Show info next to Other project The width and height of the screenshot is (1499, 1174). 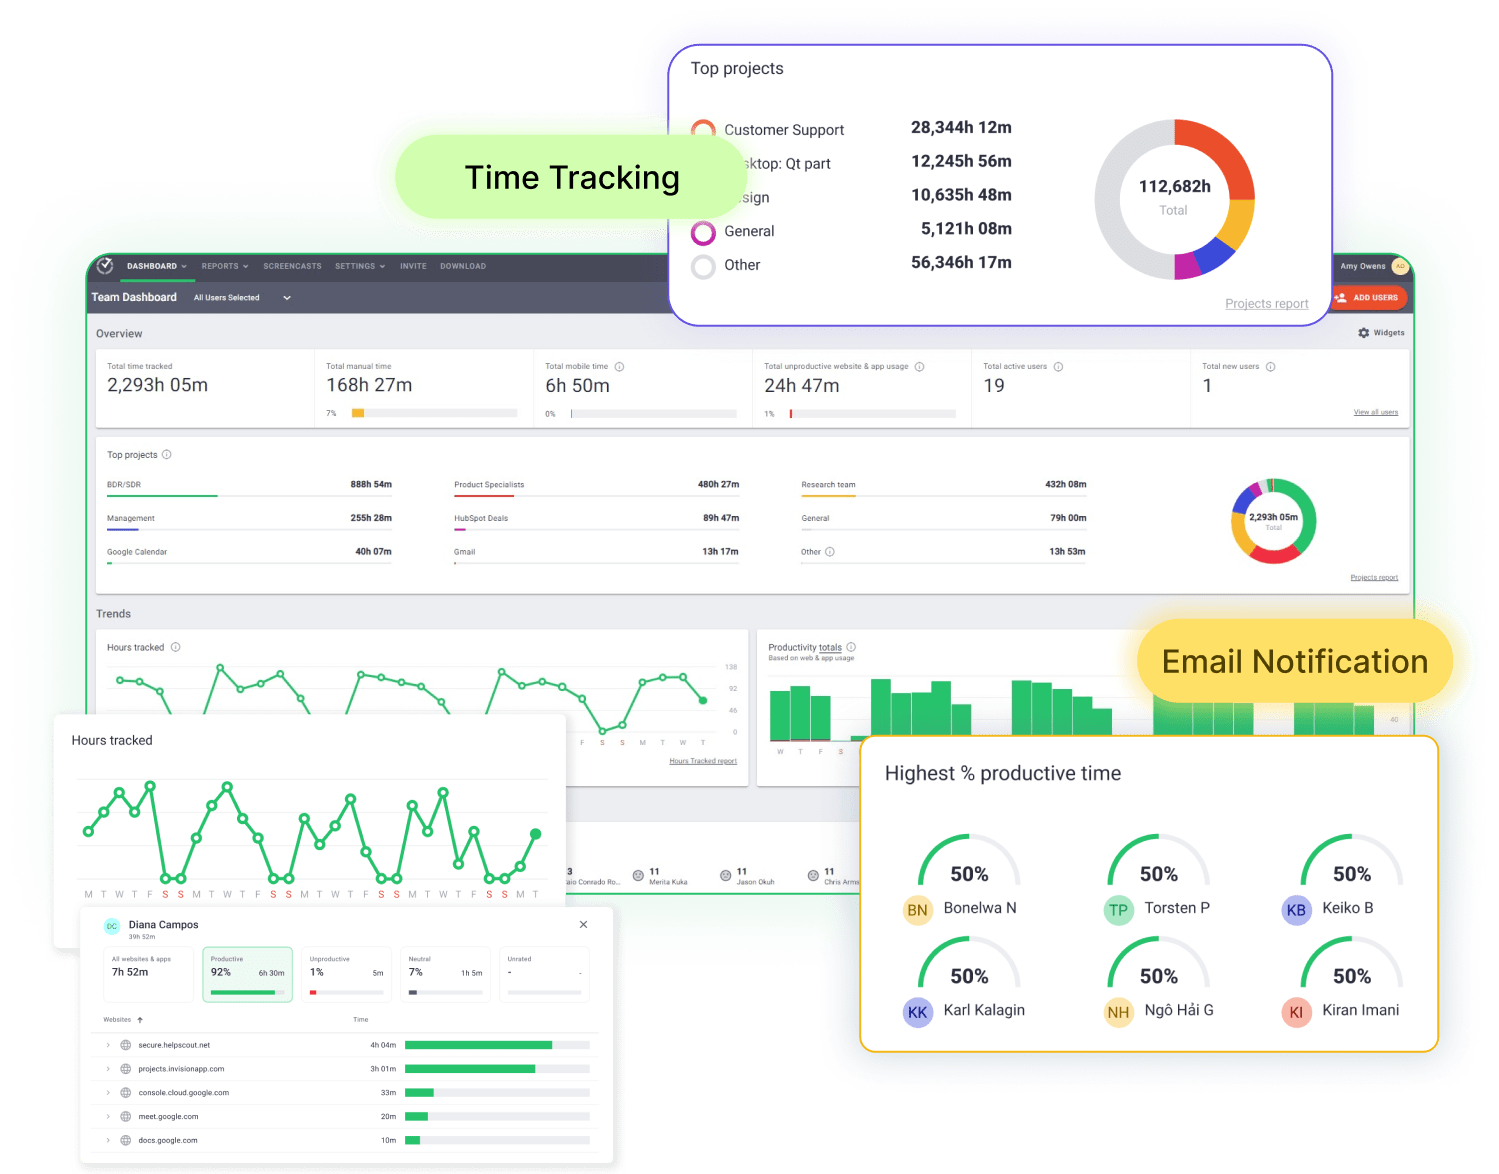click(830, 552)
